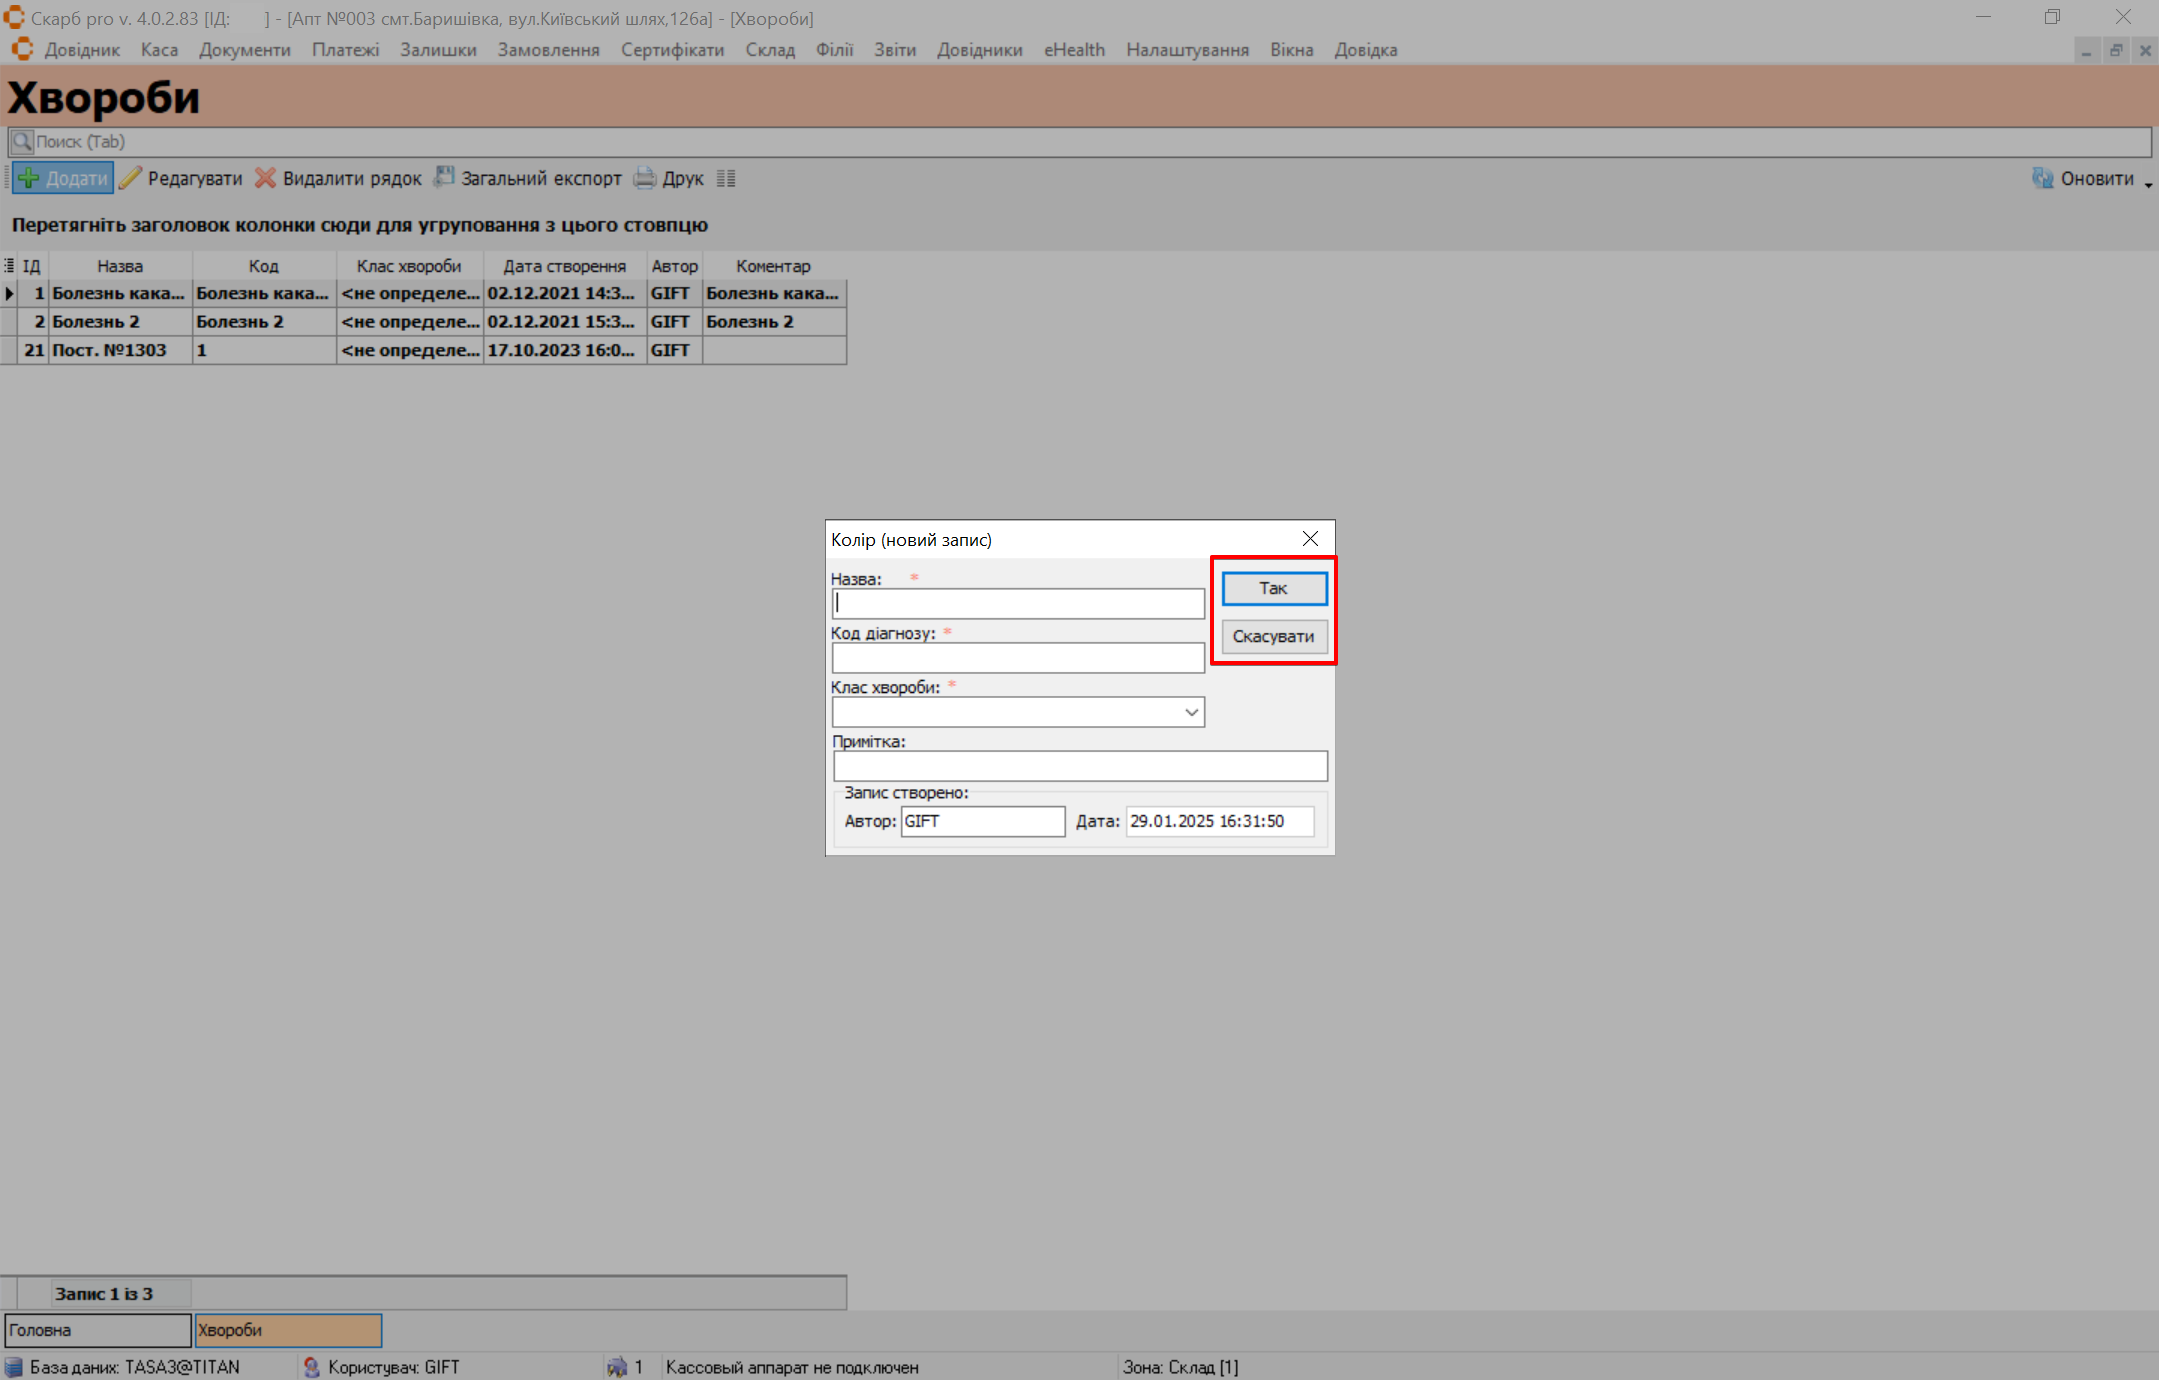Open the eHealth menu

[x=1074, y=50]
